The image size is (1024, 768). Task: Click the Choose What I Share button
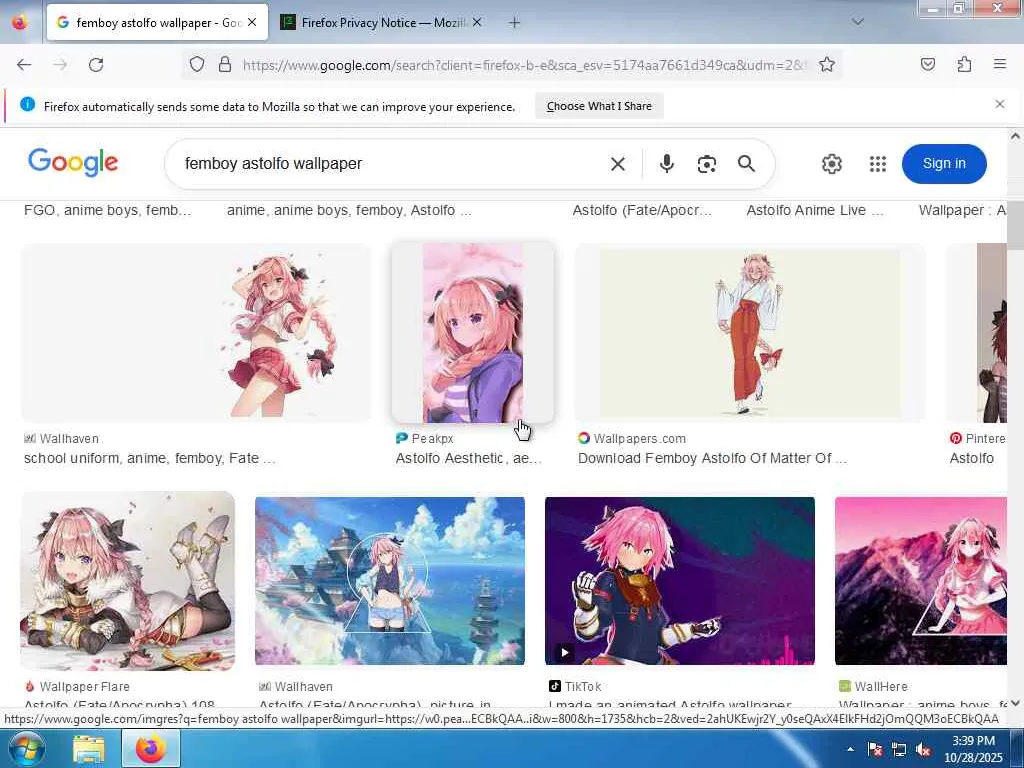pyautogui.click(x=600, y=106)
